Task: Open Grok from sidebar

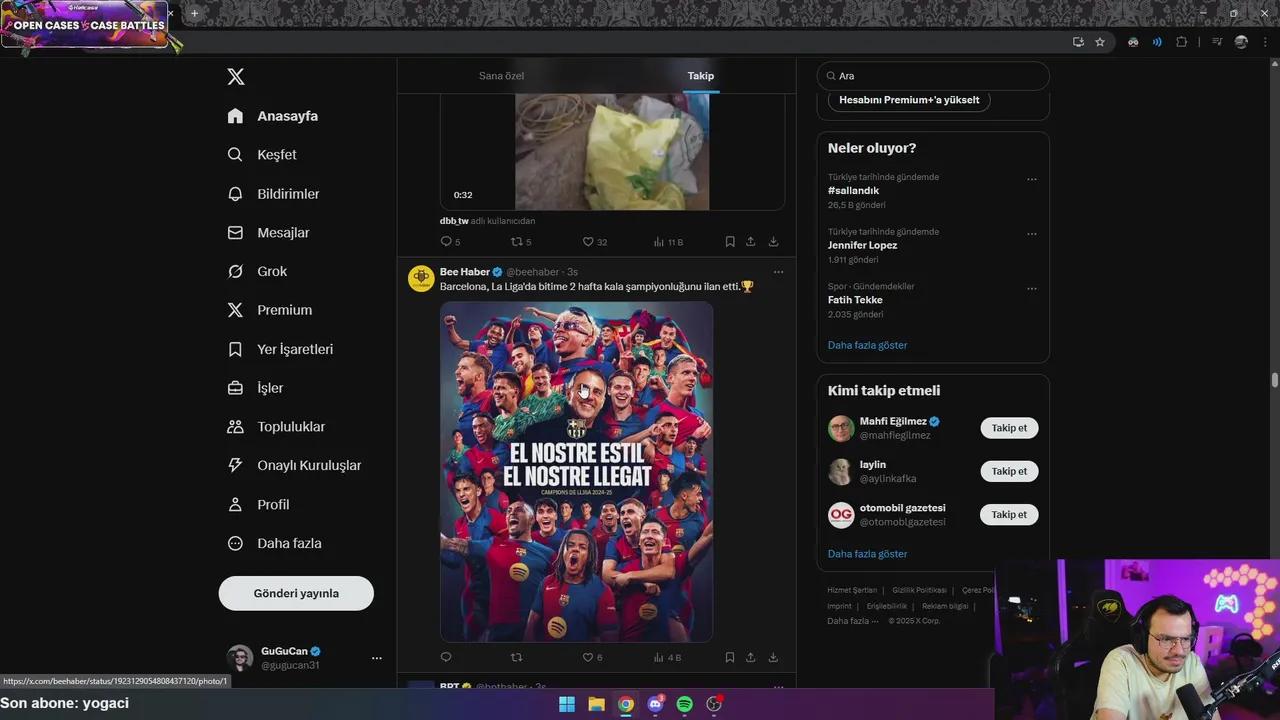Action: [257, 272]
